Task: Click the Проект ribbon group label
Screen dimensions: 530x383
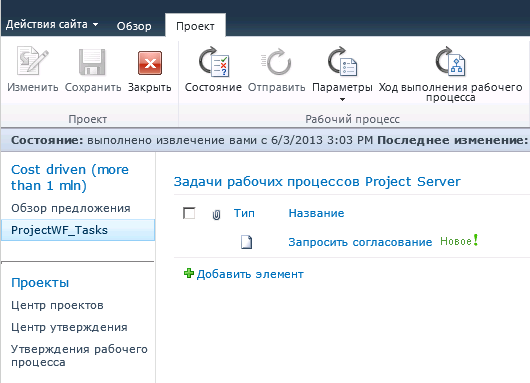Action: click(88, 119)
